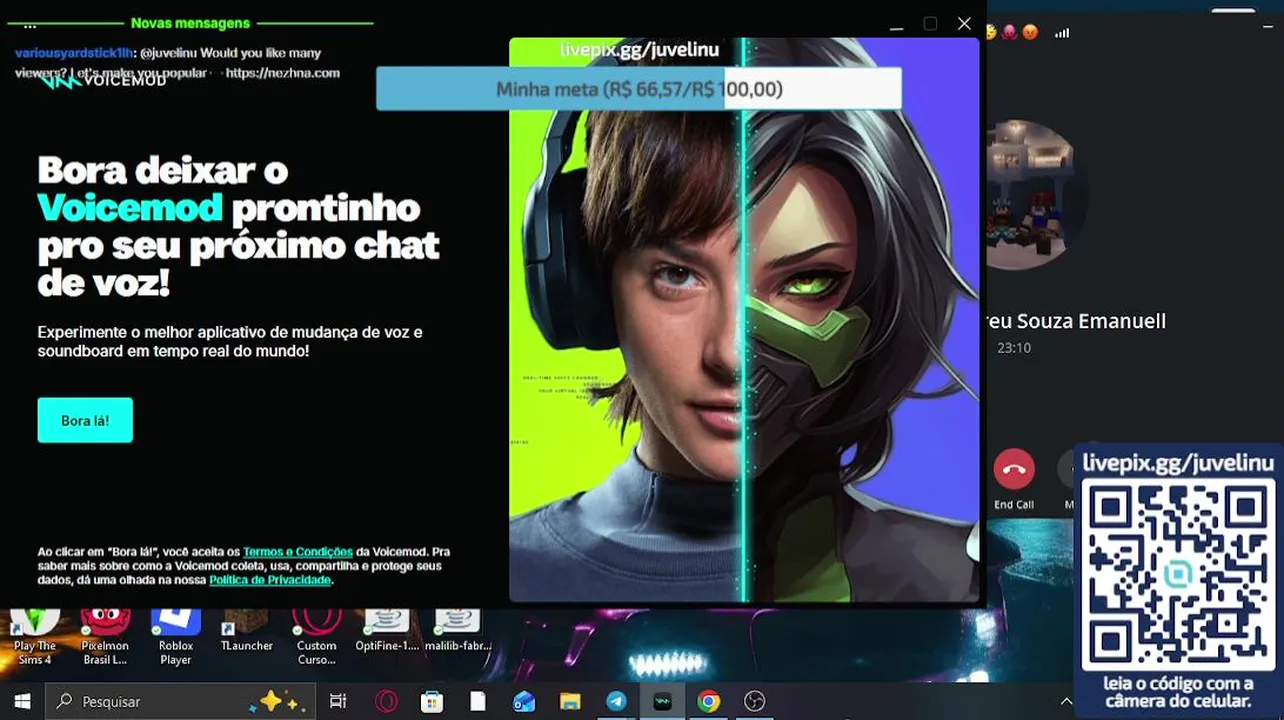
Task: Open Play The Sims 4 desktop shortcut
Action: click(35, 636)
